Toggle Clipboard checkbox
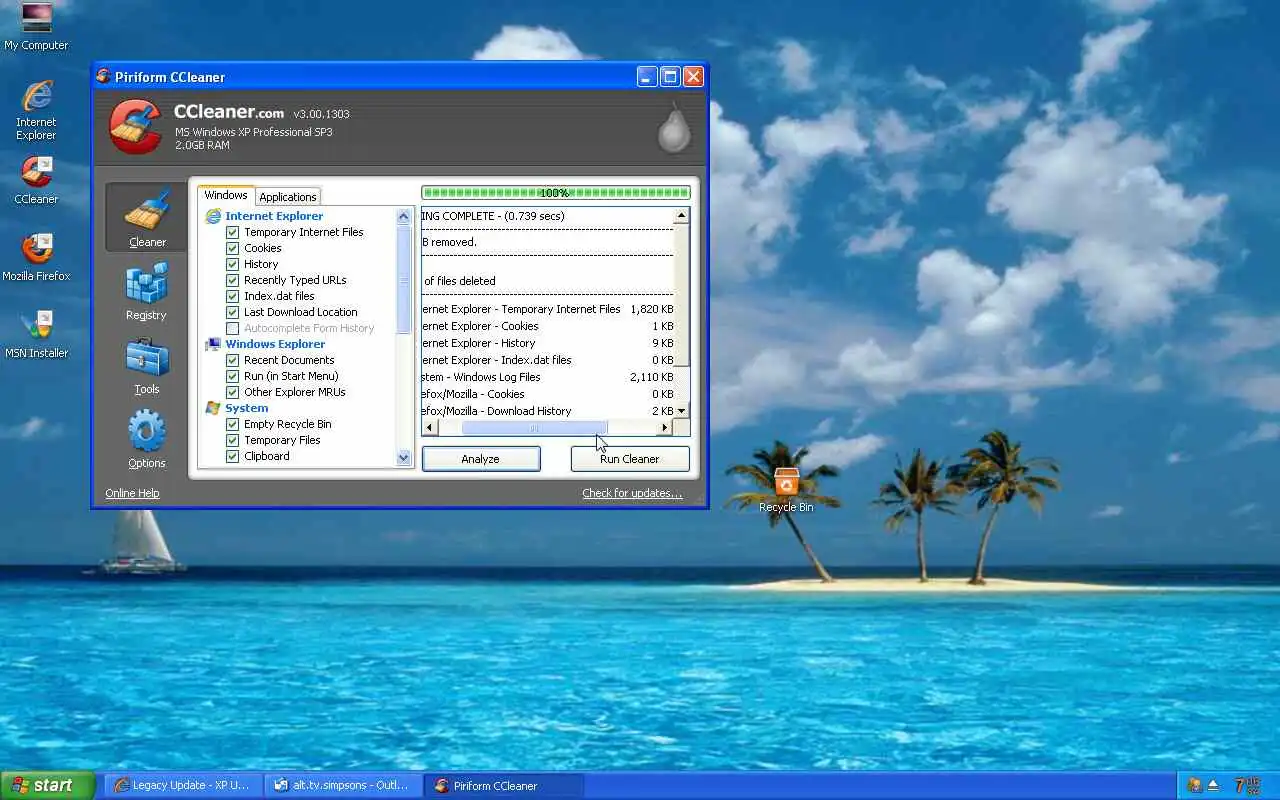This screenshot has height=800, width=1280. pyautogui.click(x=232, y=456)
